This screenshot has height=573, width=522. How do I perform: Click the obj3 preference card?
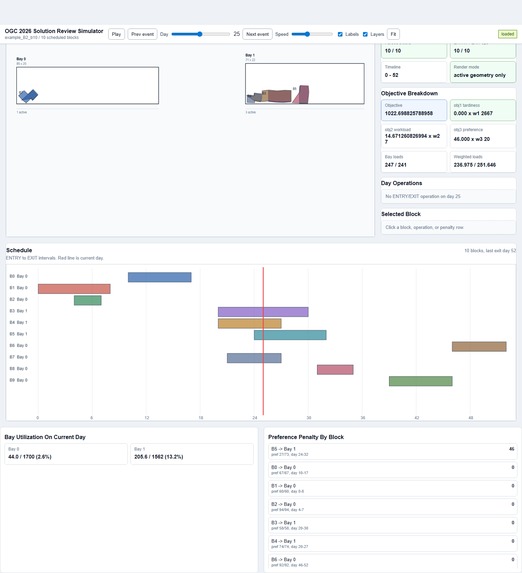tap(483, 136)
